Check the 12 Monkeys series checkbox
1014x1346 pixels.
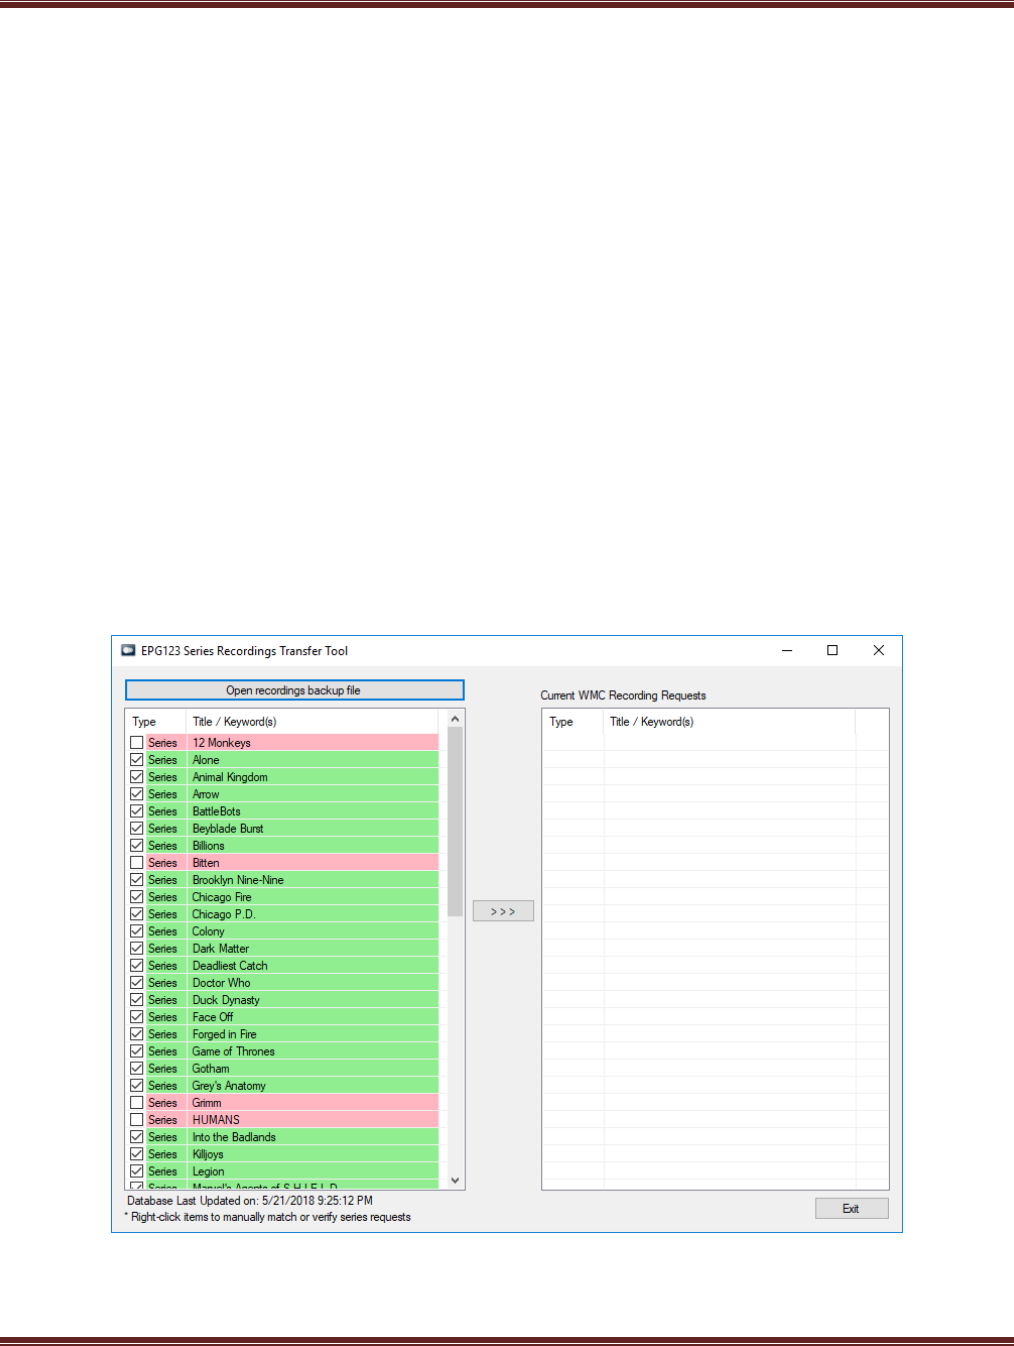click(137, 743)
